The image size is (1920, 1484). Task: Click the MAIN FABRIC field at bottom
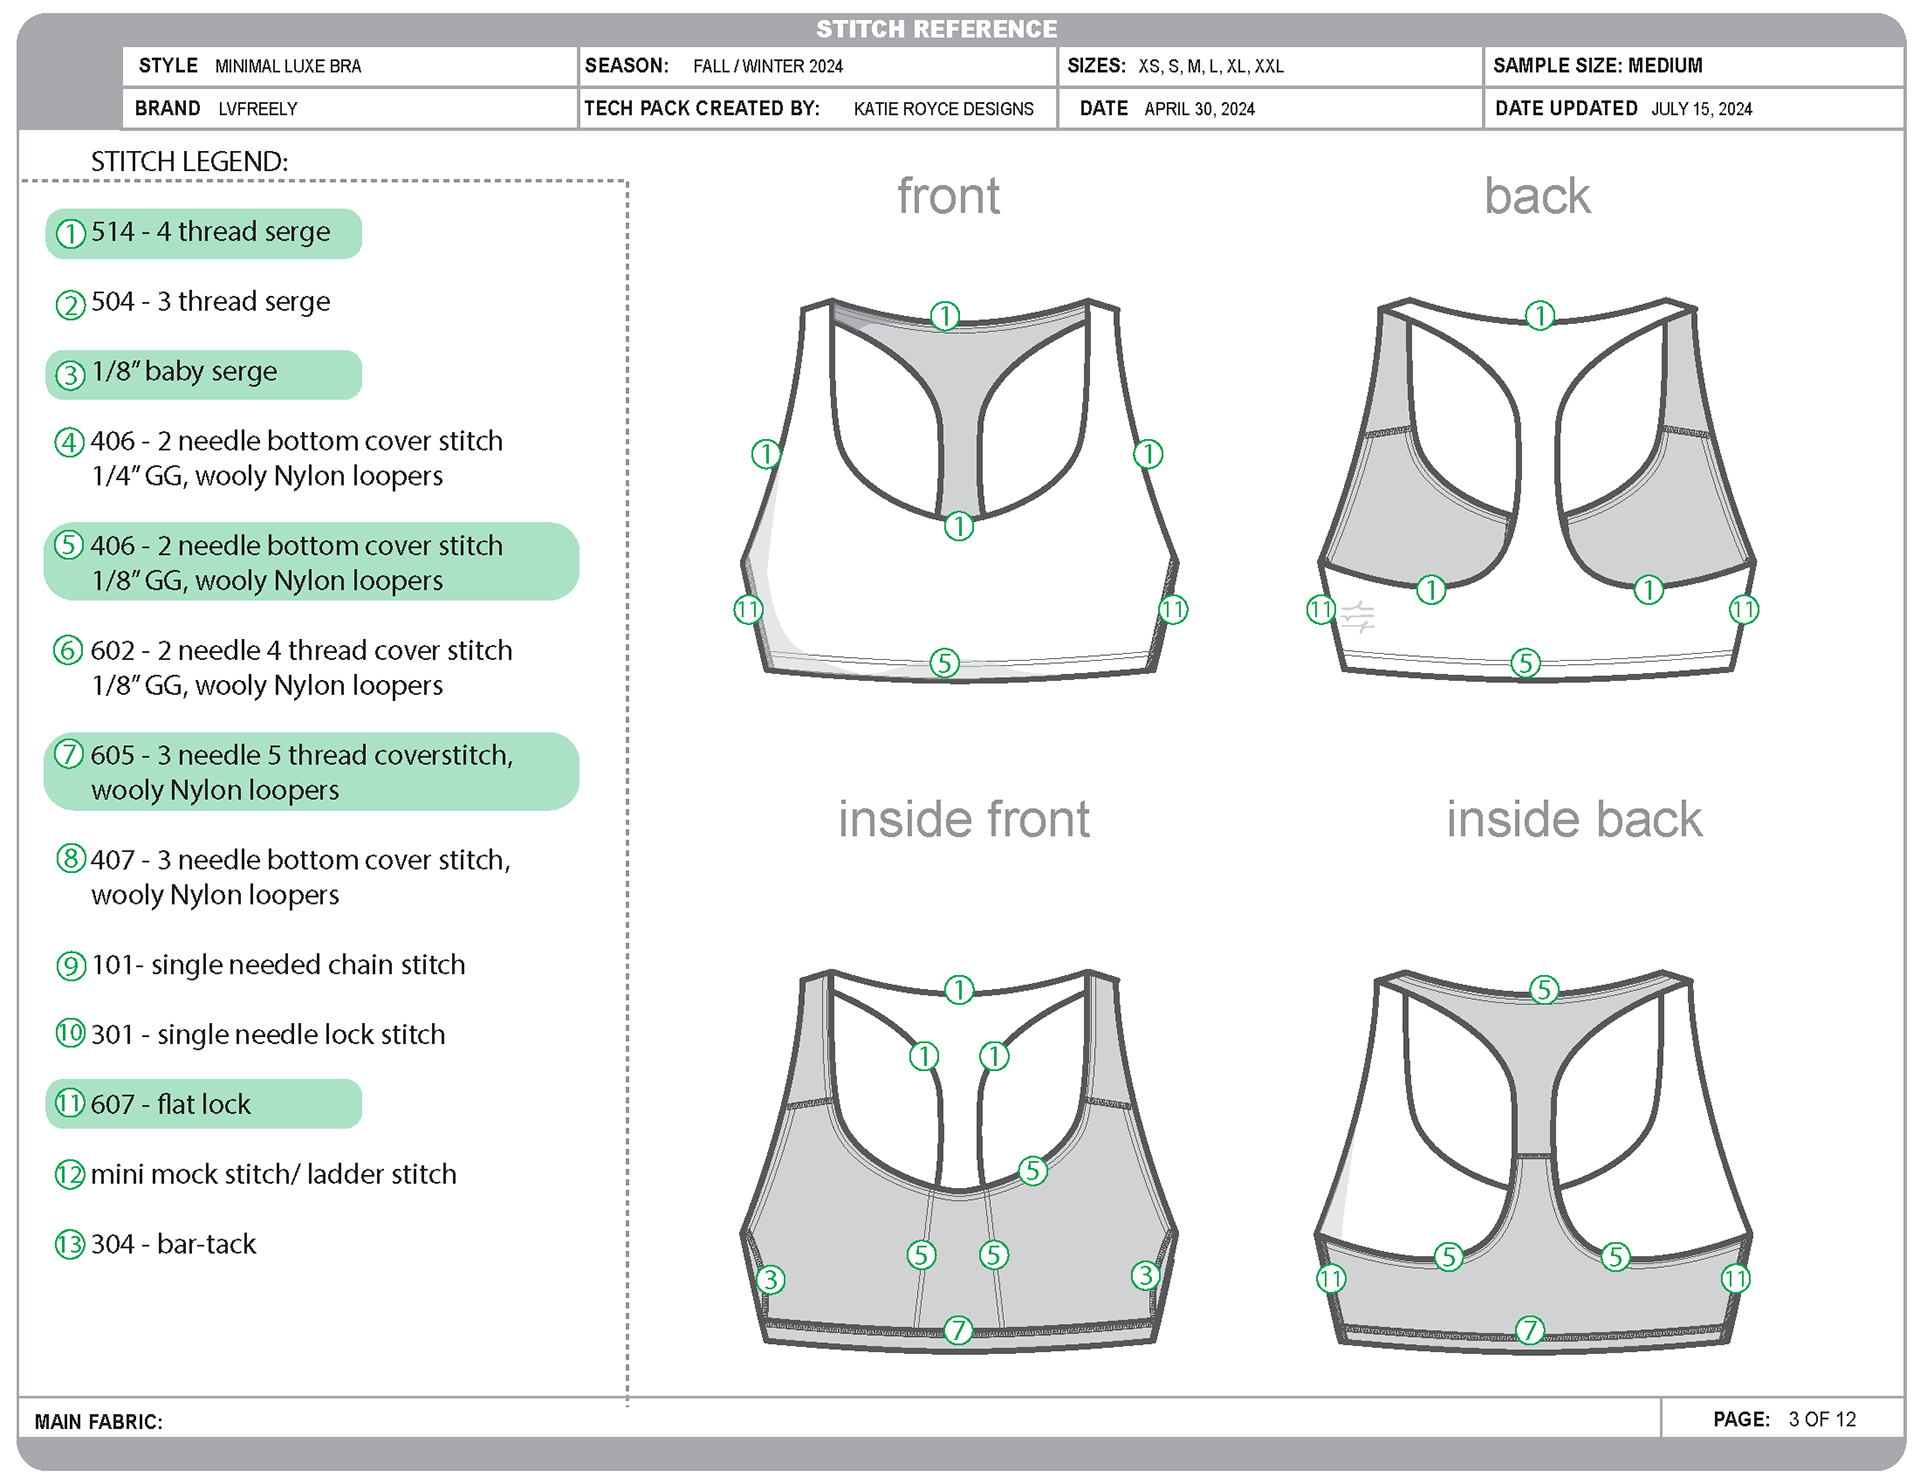click(98, 1422)
